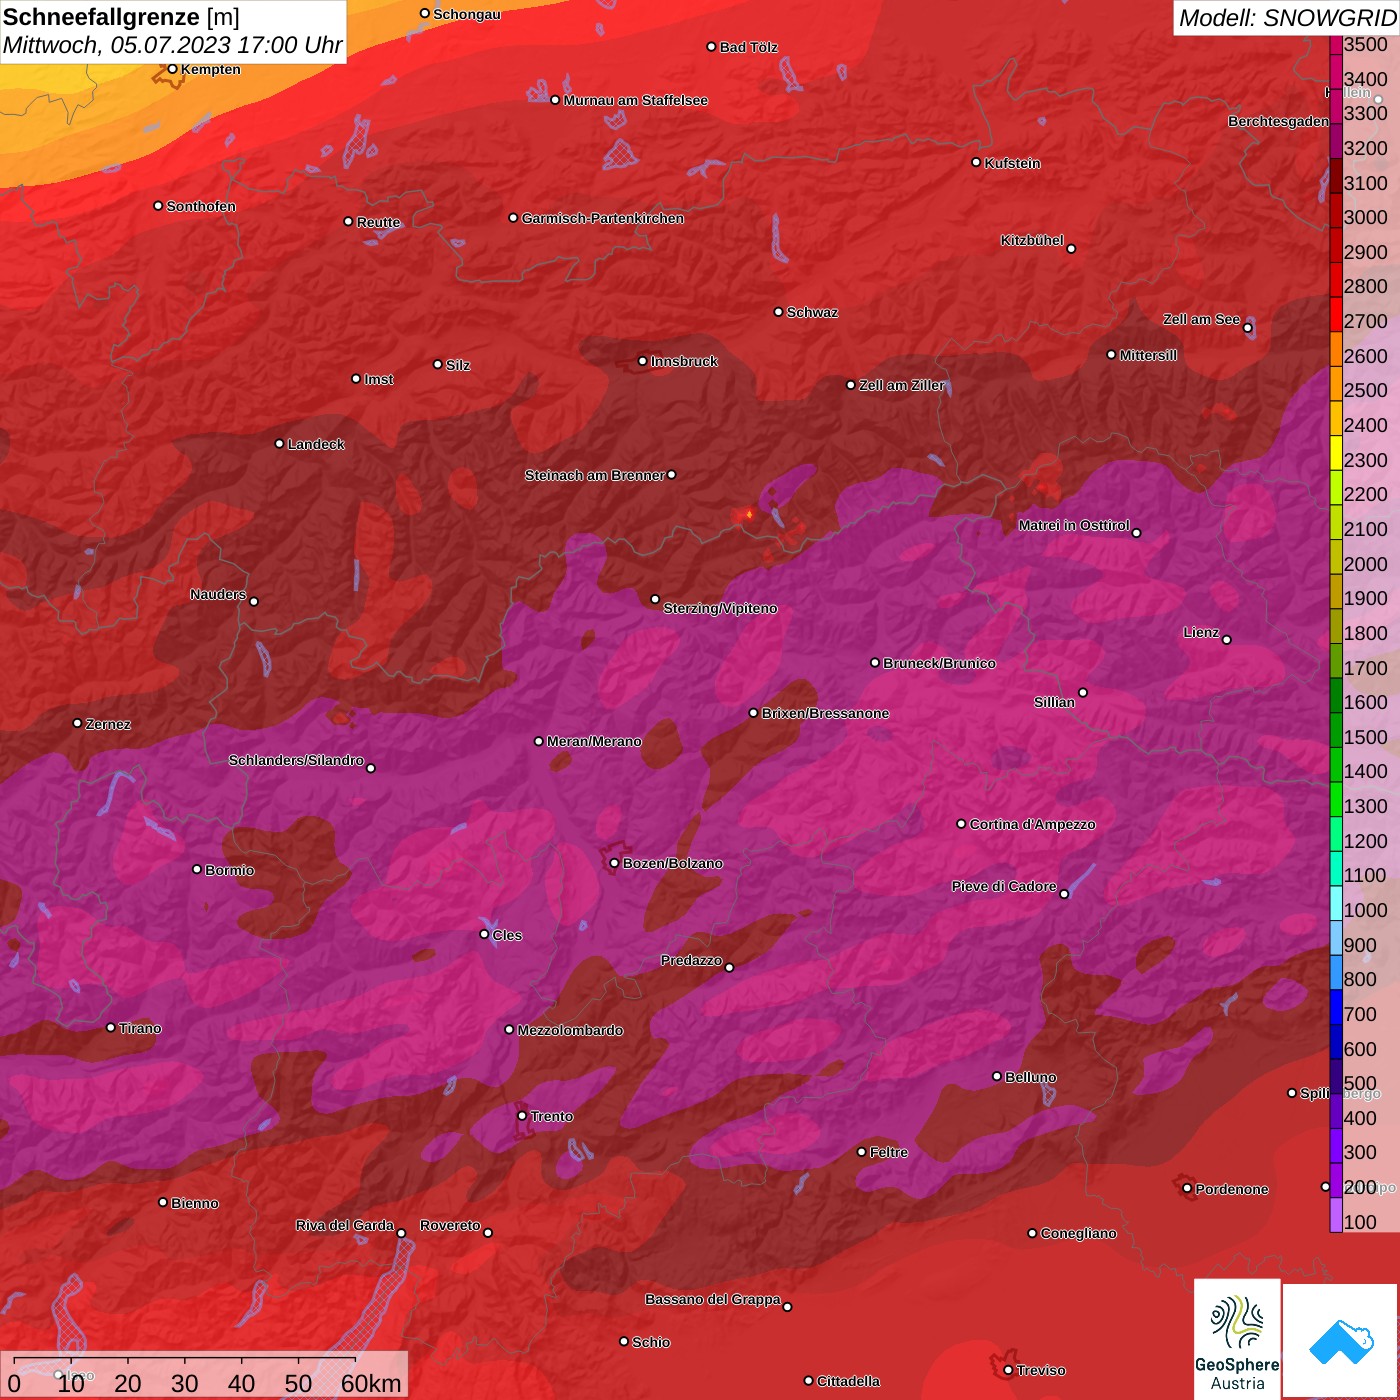Click the Brixen/Bressanone label

coord(825,713)
